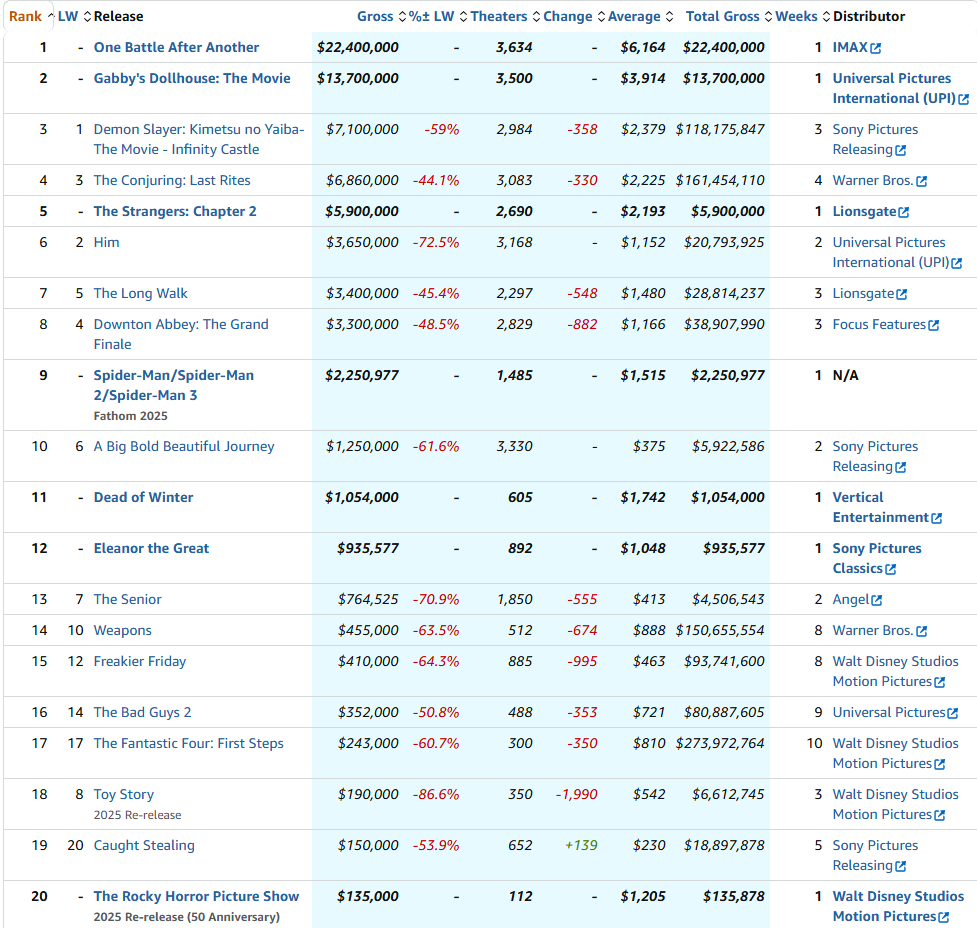Click external icon in The Long Walk row
Viewport: 977px width, 928px height.
pos(902,295)
